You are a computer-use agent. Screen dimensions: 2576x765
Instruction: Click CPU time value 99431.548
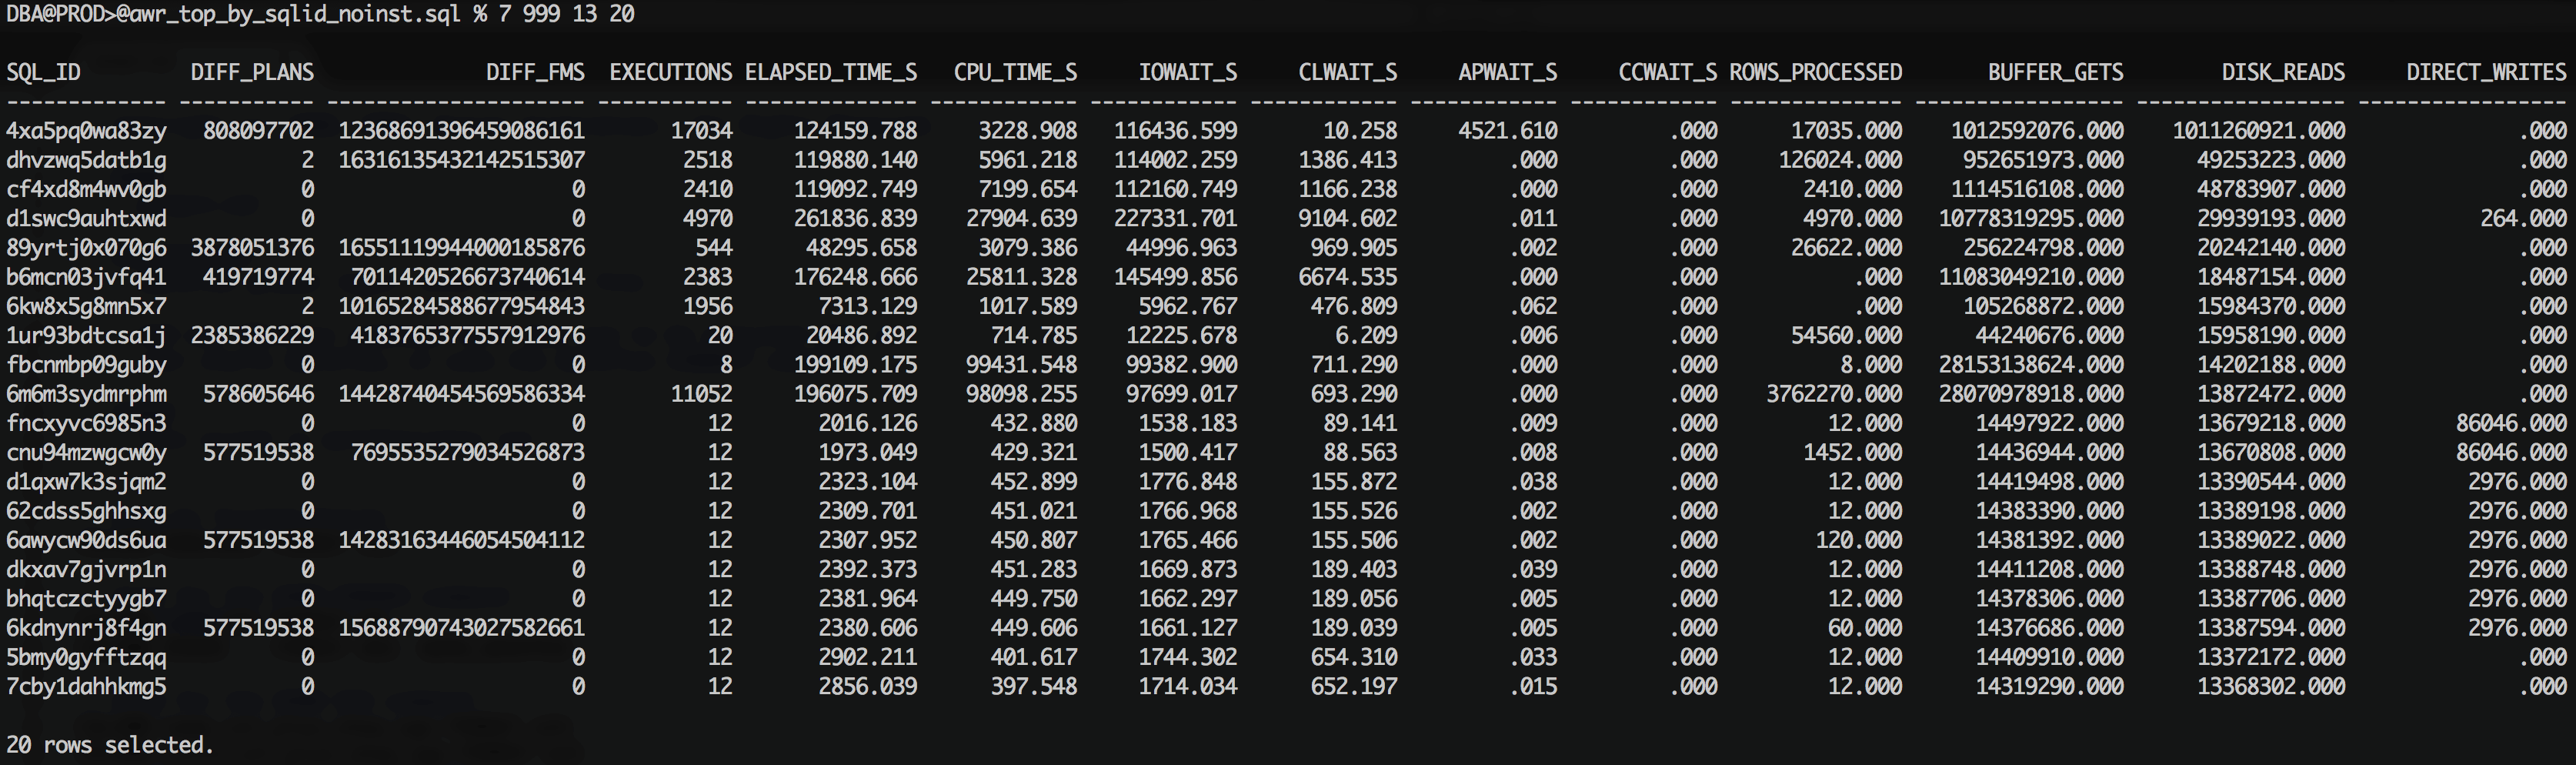point(1021,365)
